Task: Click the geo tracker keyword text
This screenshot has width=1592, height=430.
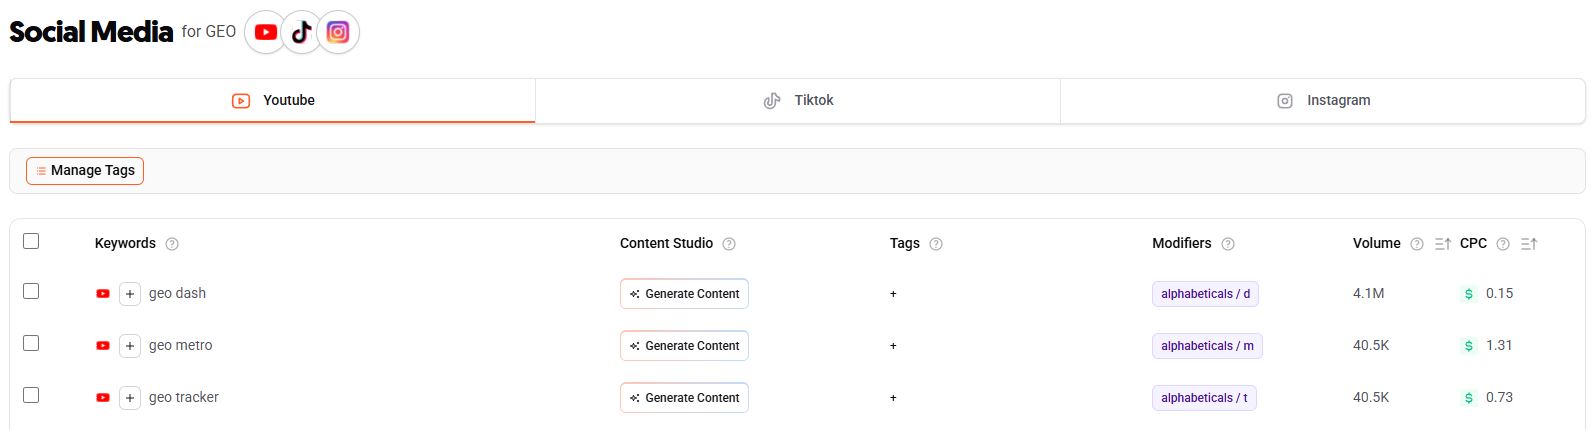Action: 183,398
